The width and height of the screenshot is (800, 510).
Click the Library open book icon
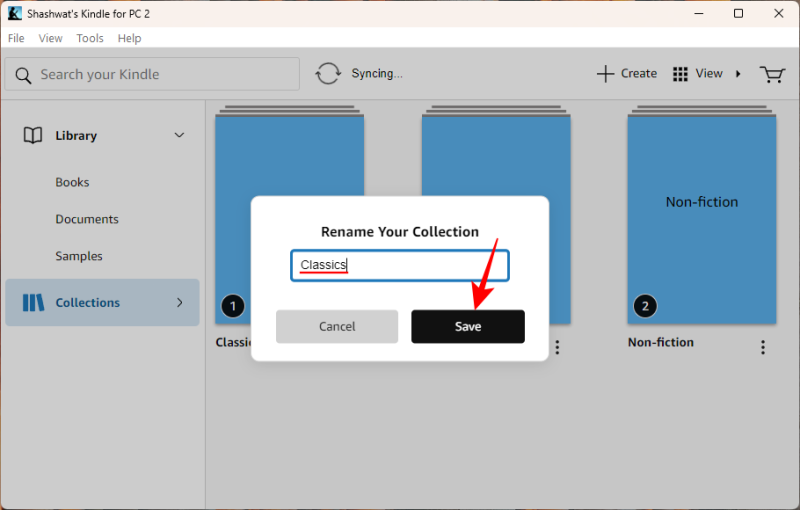(33, 136)
